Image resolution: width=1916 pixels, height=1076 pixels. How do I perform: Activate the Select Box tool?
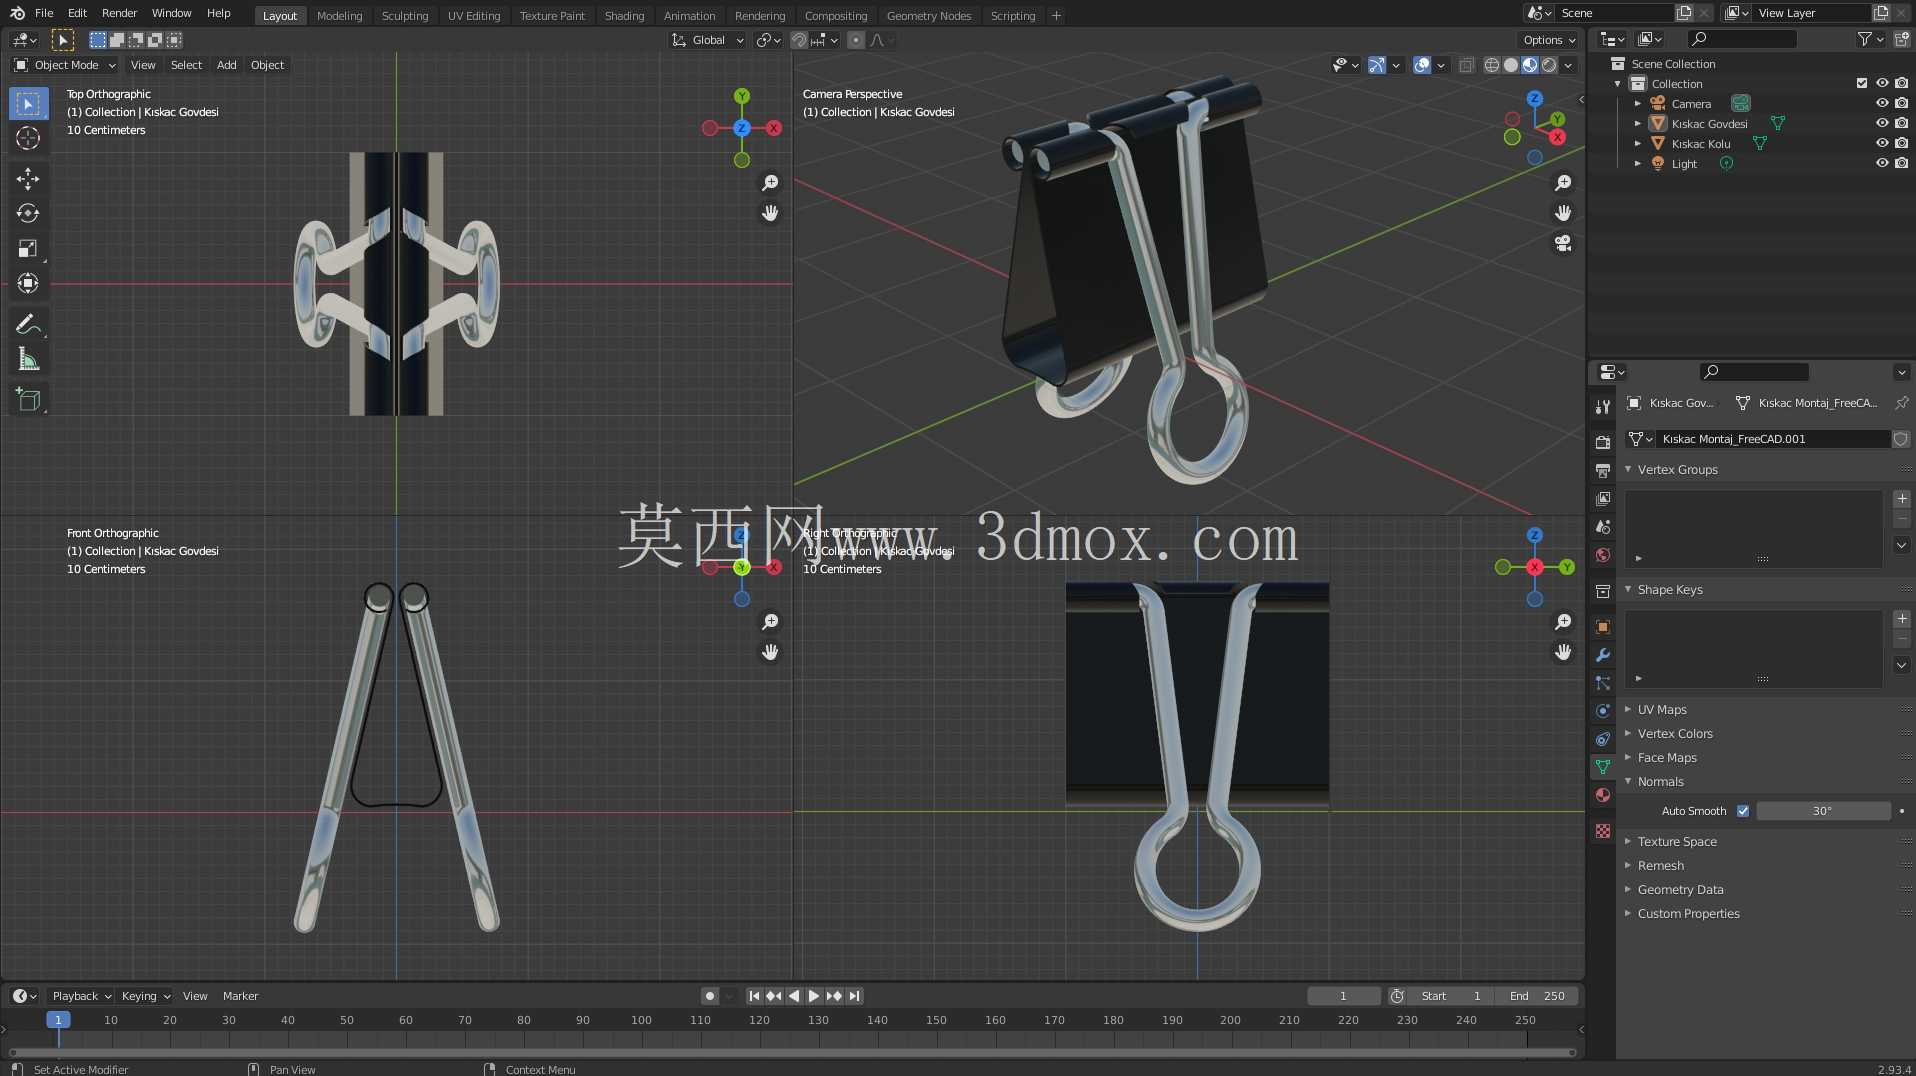tap(28, 104)
